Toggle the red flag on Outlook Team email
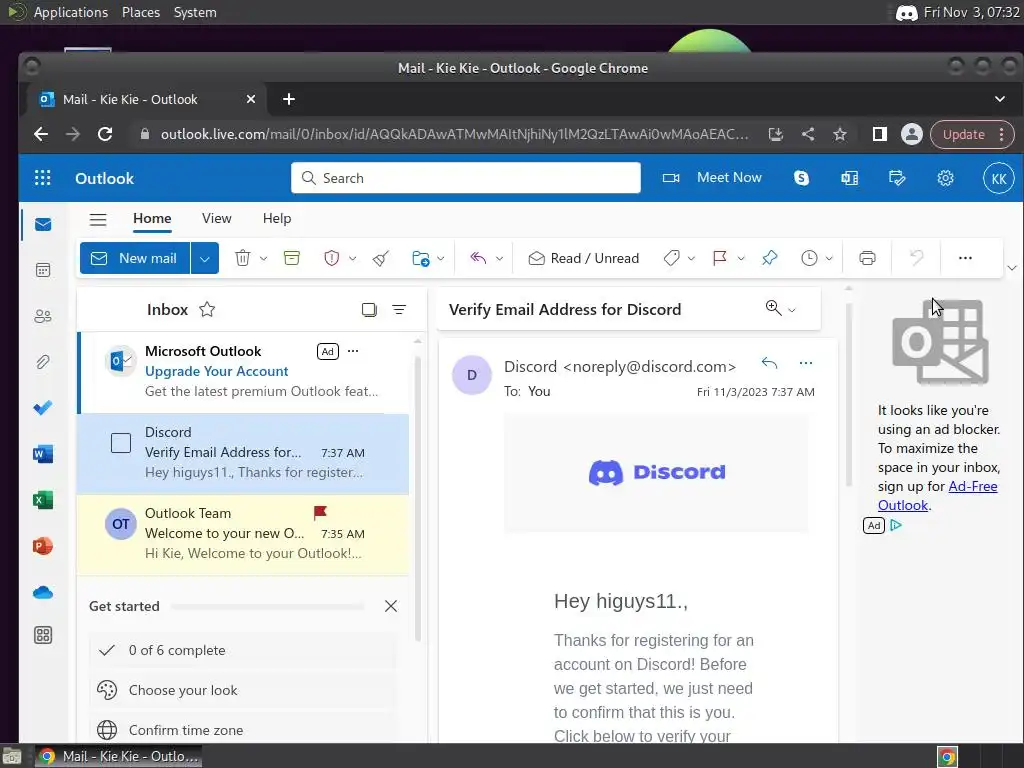The width and height of the screenshot is (1024, 768). pos(320,513)
